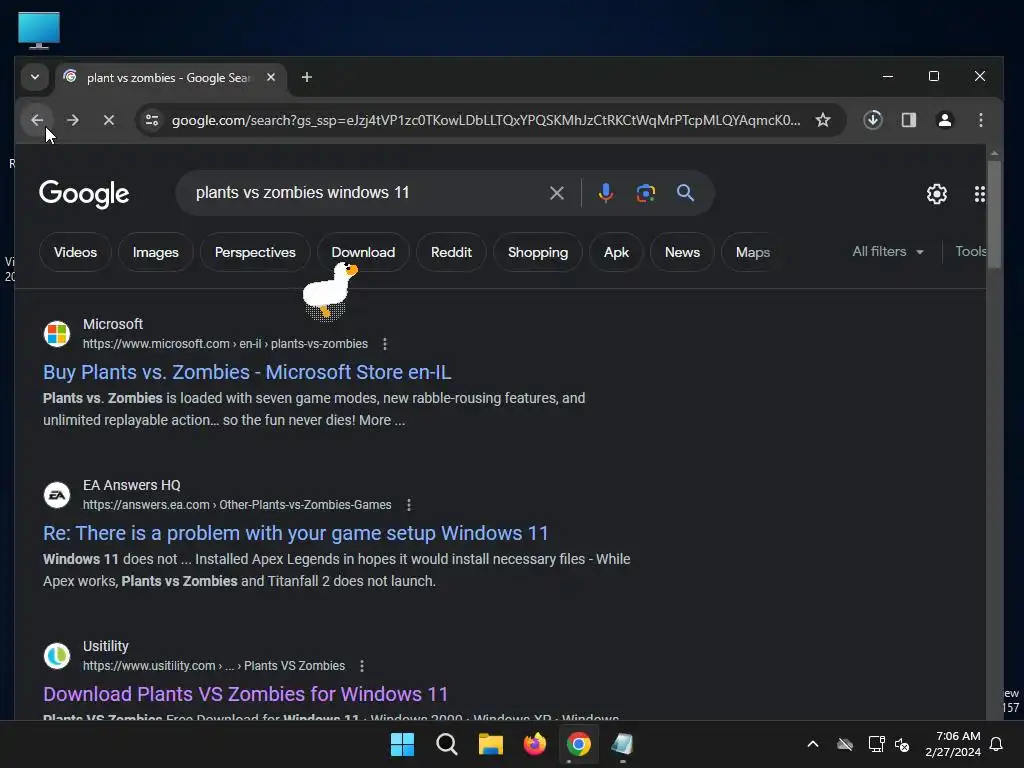
Task: Go back to the previous page
Action: pyautogui.click(x=37, y=120)
